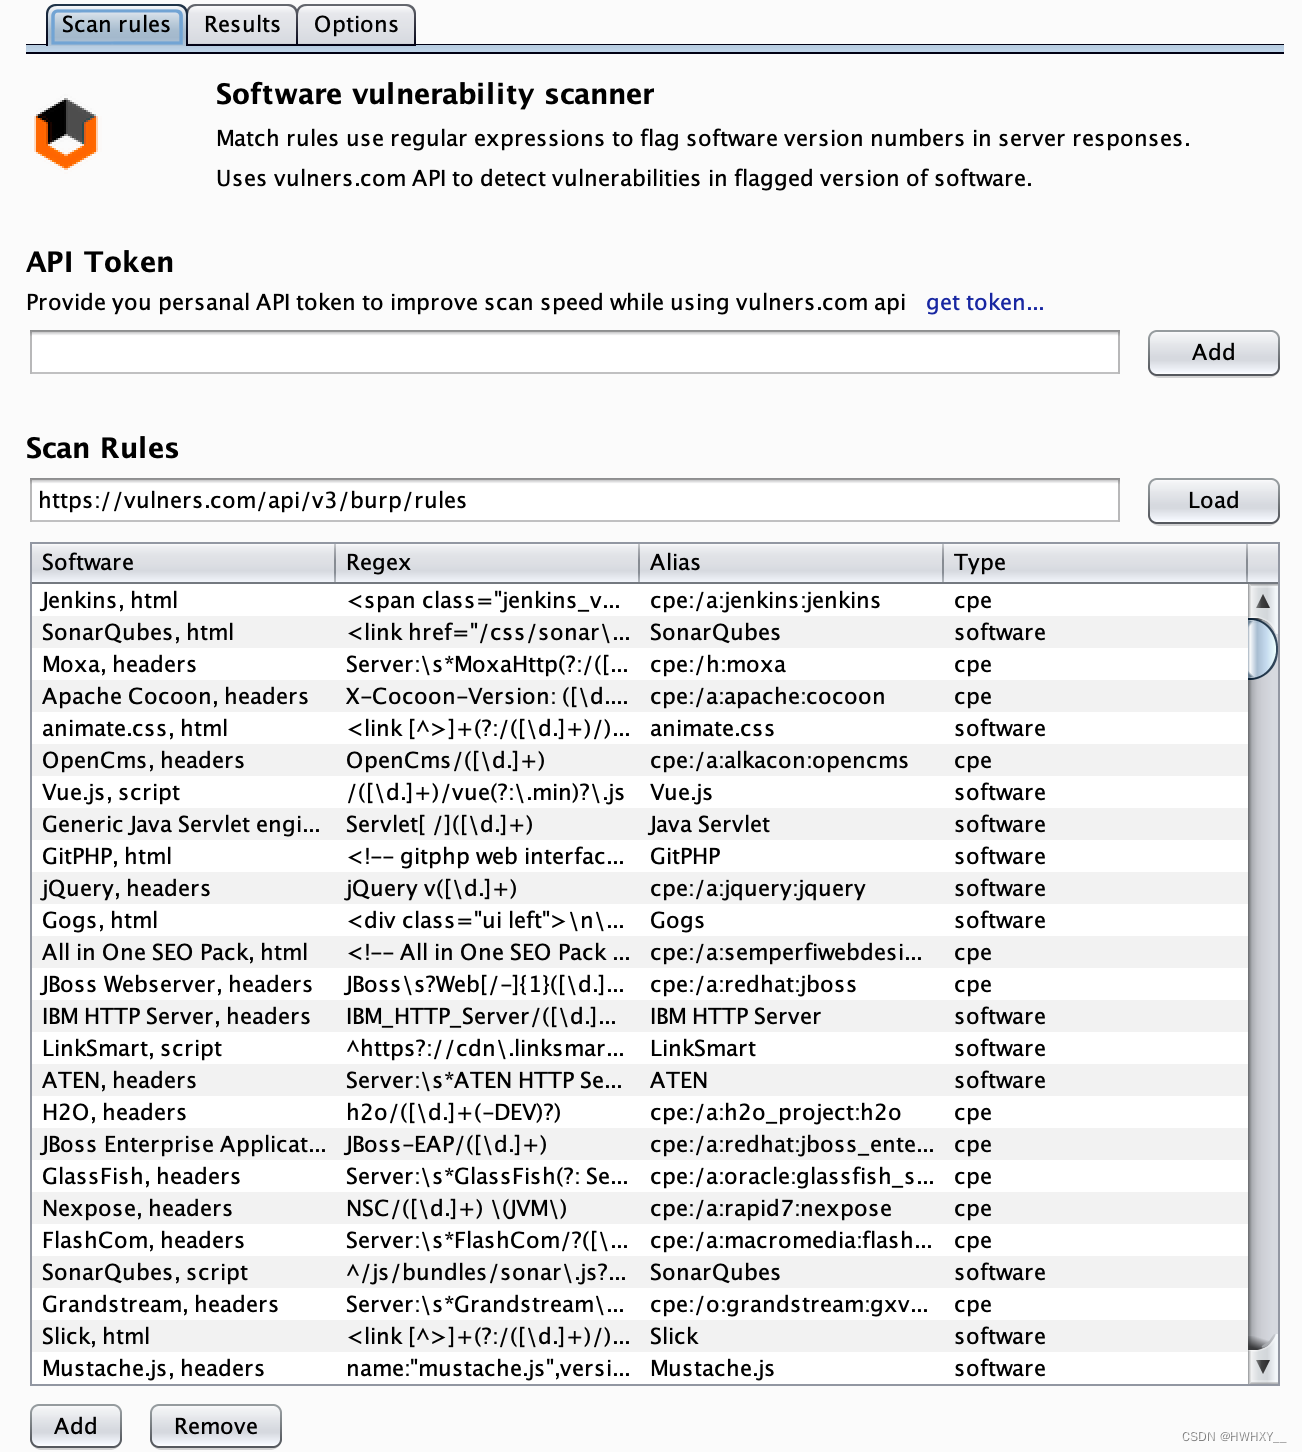The image size is (1302, 1452).
Task: Click the scrollbar up arrow
Action: [1263, 600]
